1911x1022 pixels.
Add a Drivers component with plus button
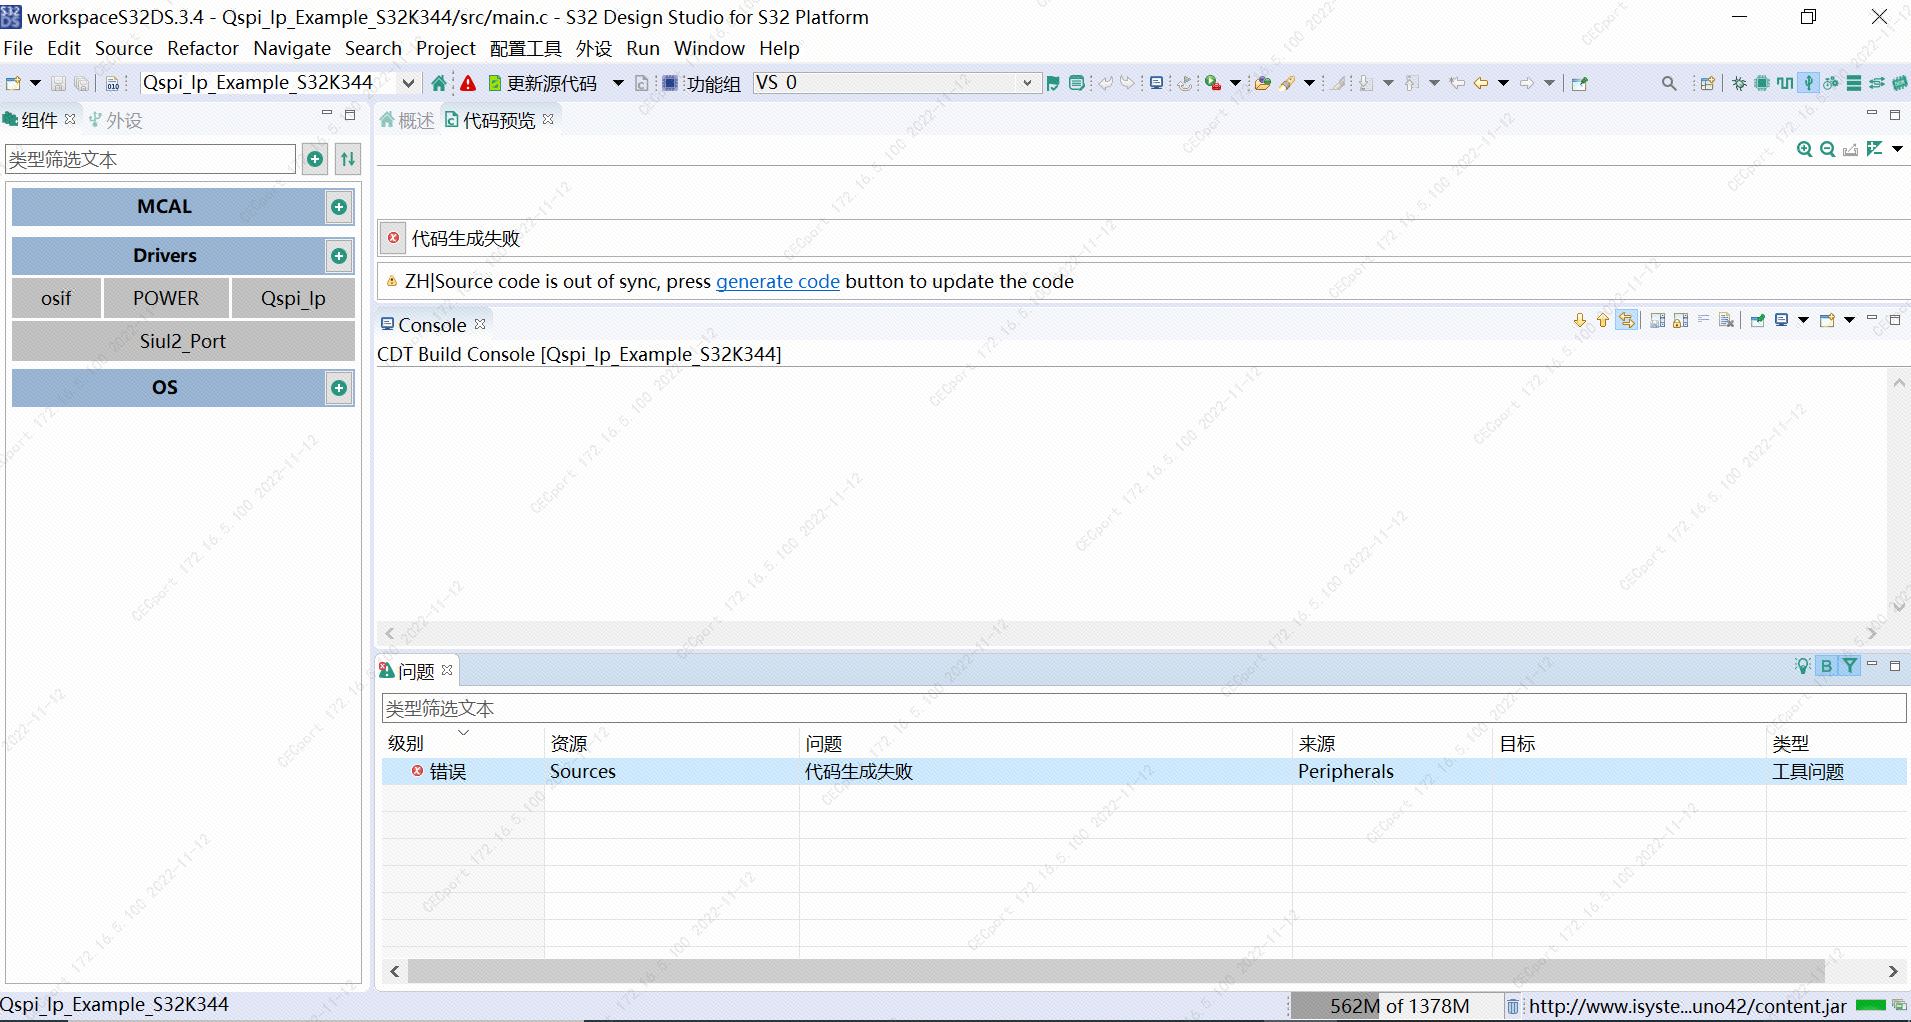[339, 256]
